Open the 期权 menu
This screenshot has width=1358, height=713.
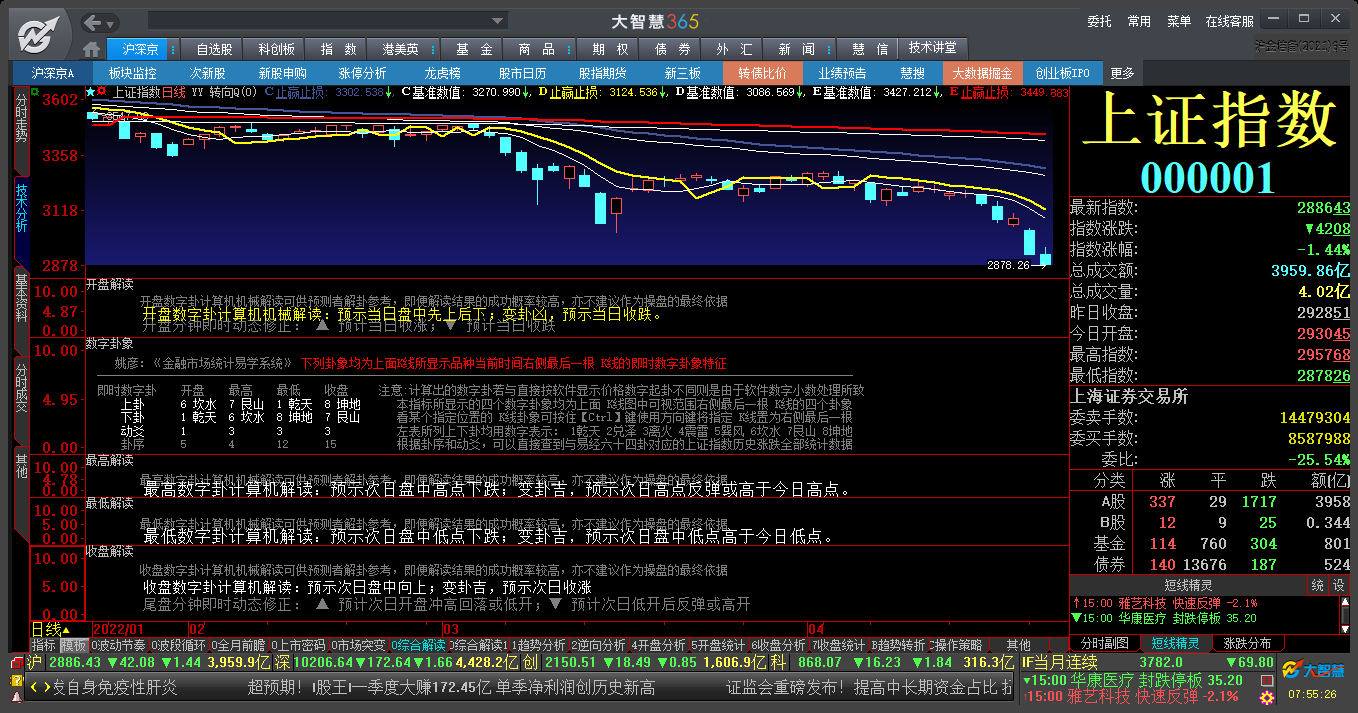pyautogui.click(x=610, y=49)
